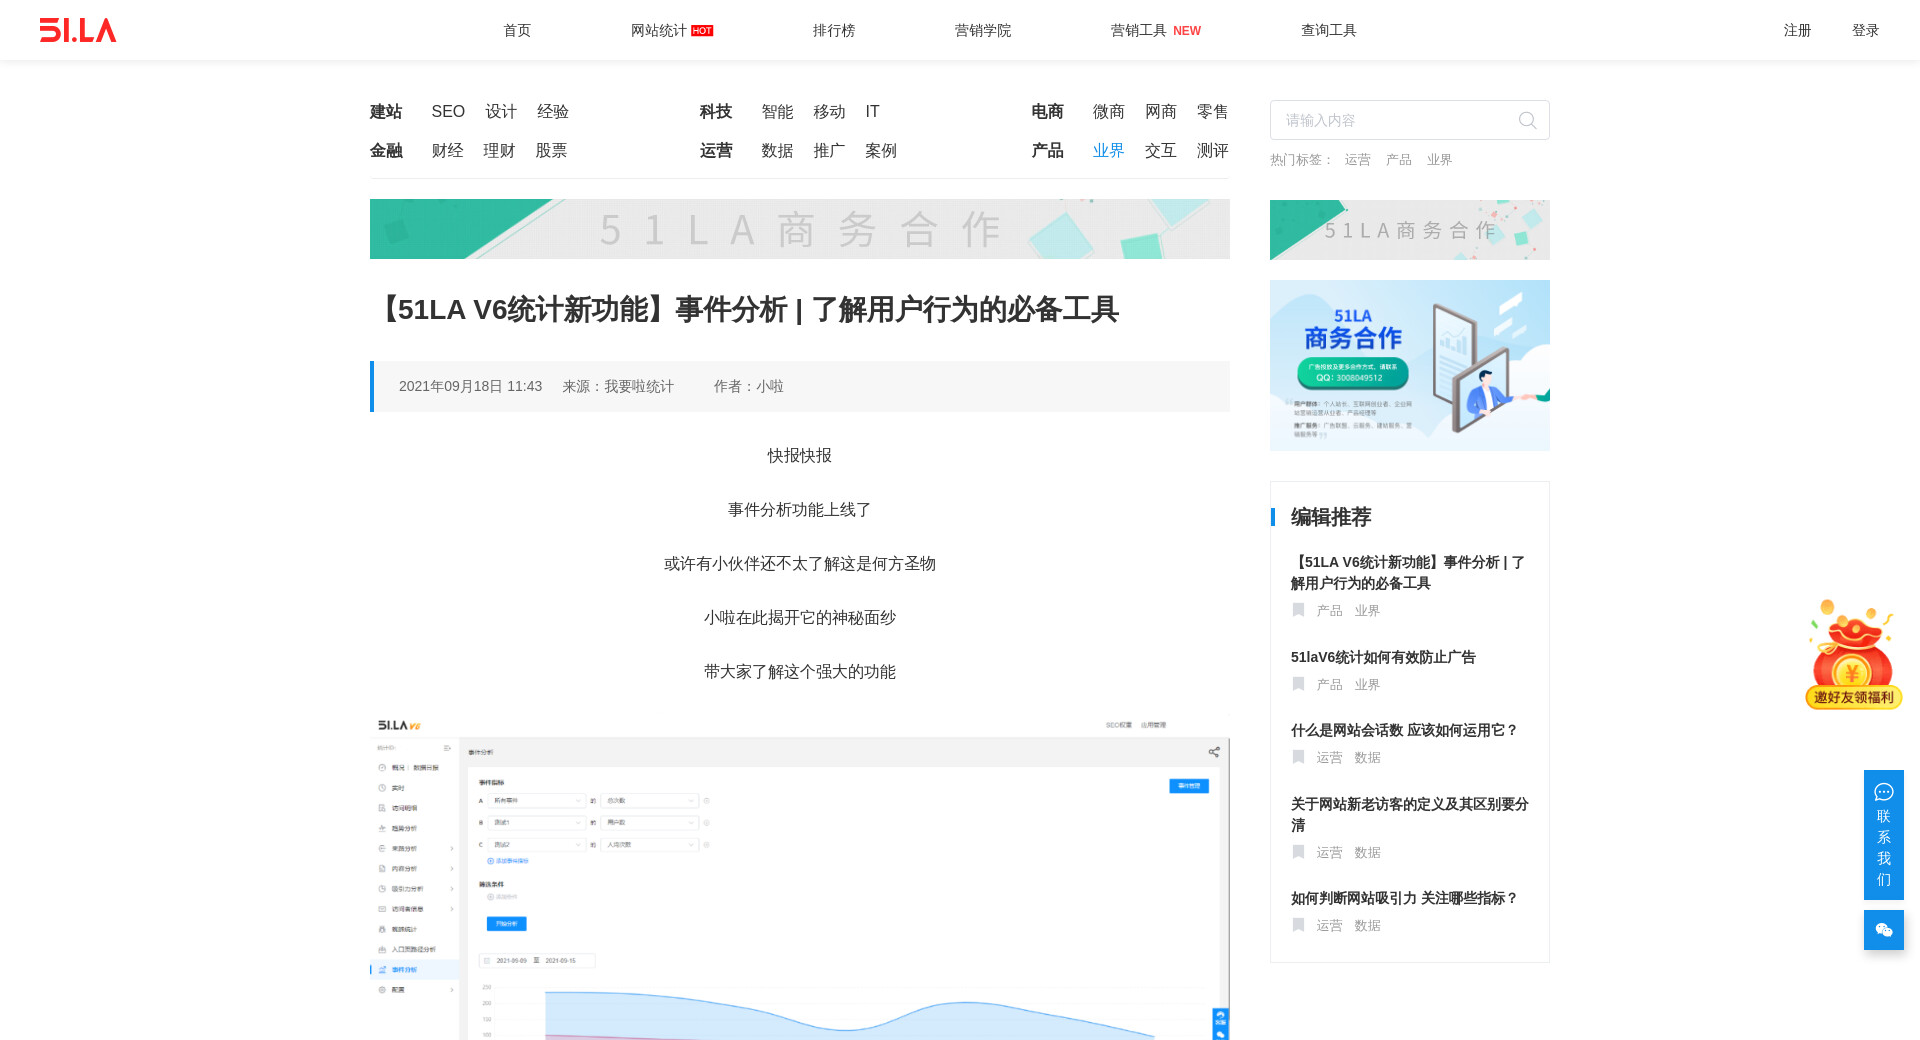Click the share icon in embedded screenshot
1920x1040 pixels.
coord(1214,752)
